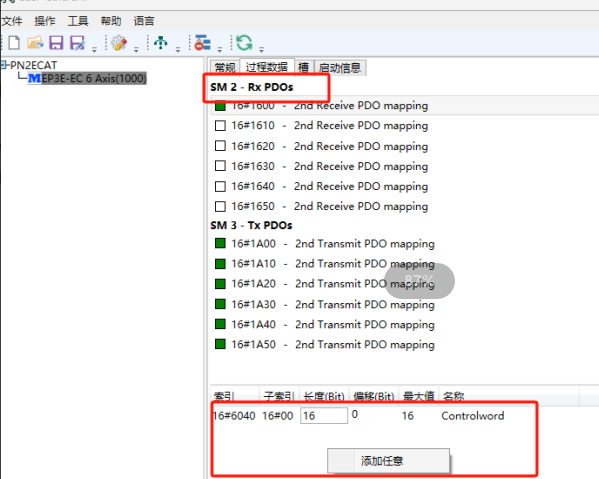Screen dimensions: 599x479
Task: Click the remove-node icon with red minus
Action: tap(202, 42)
